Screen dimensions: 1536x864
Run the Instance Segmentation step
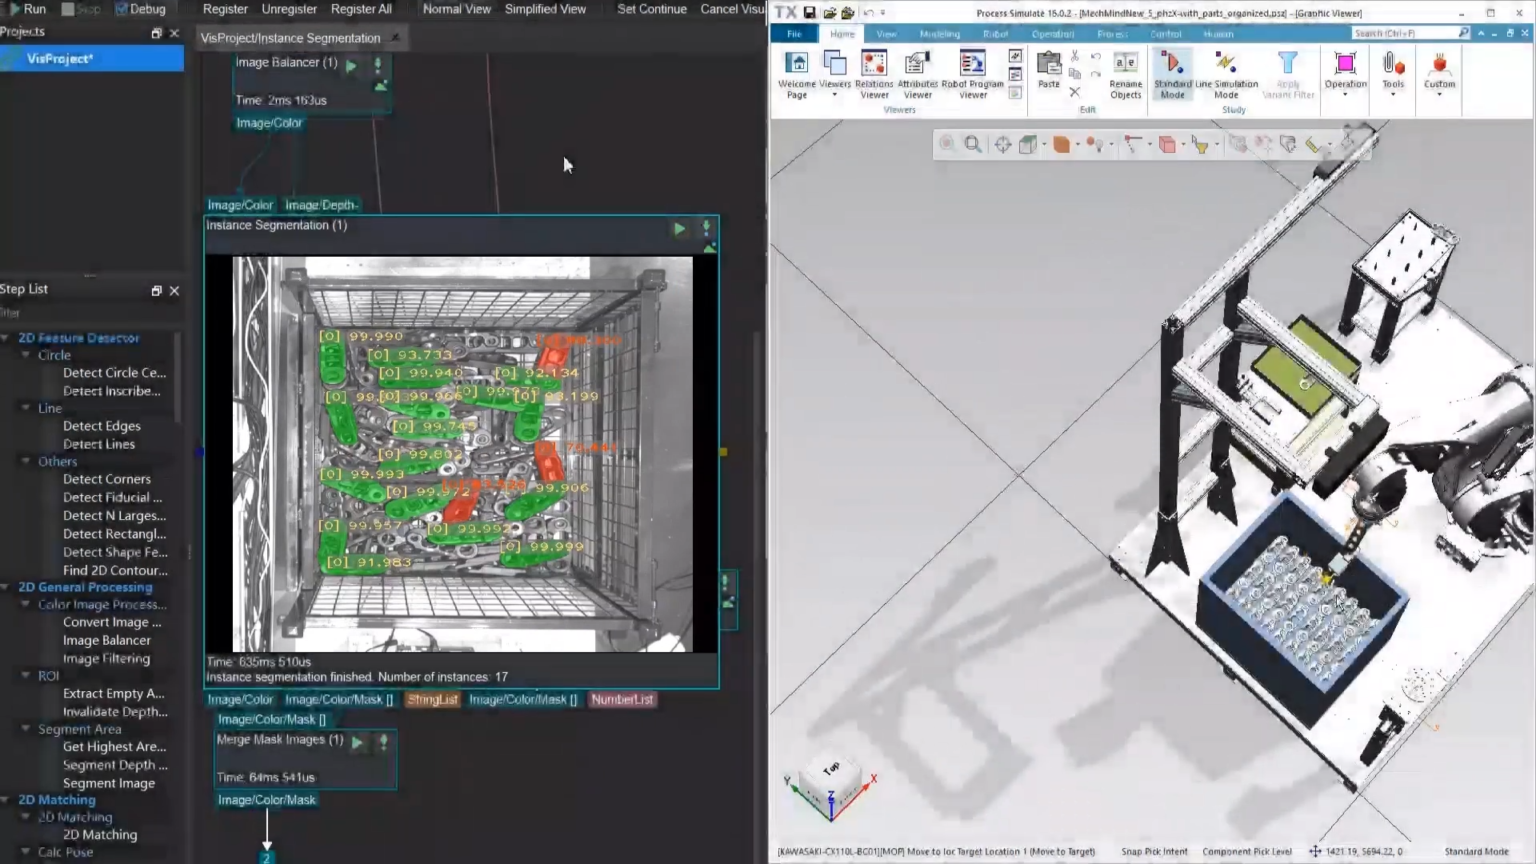point(679,229)
